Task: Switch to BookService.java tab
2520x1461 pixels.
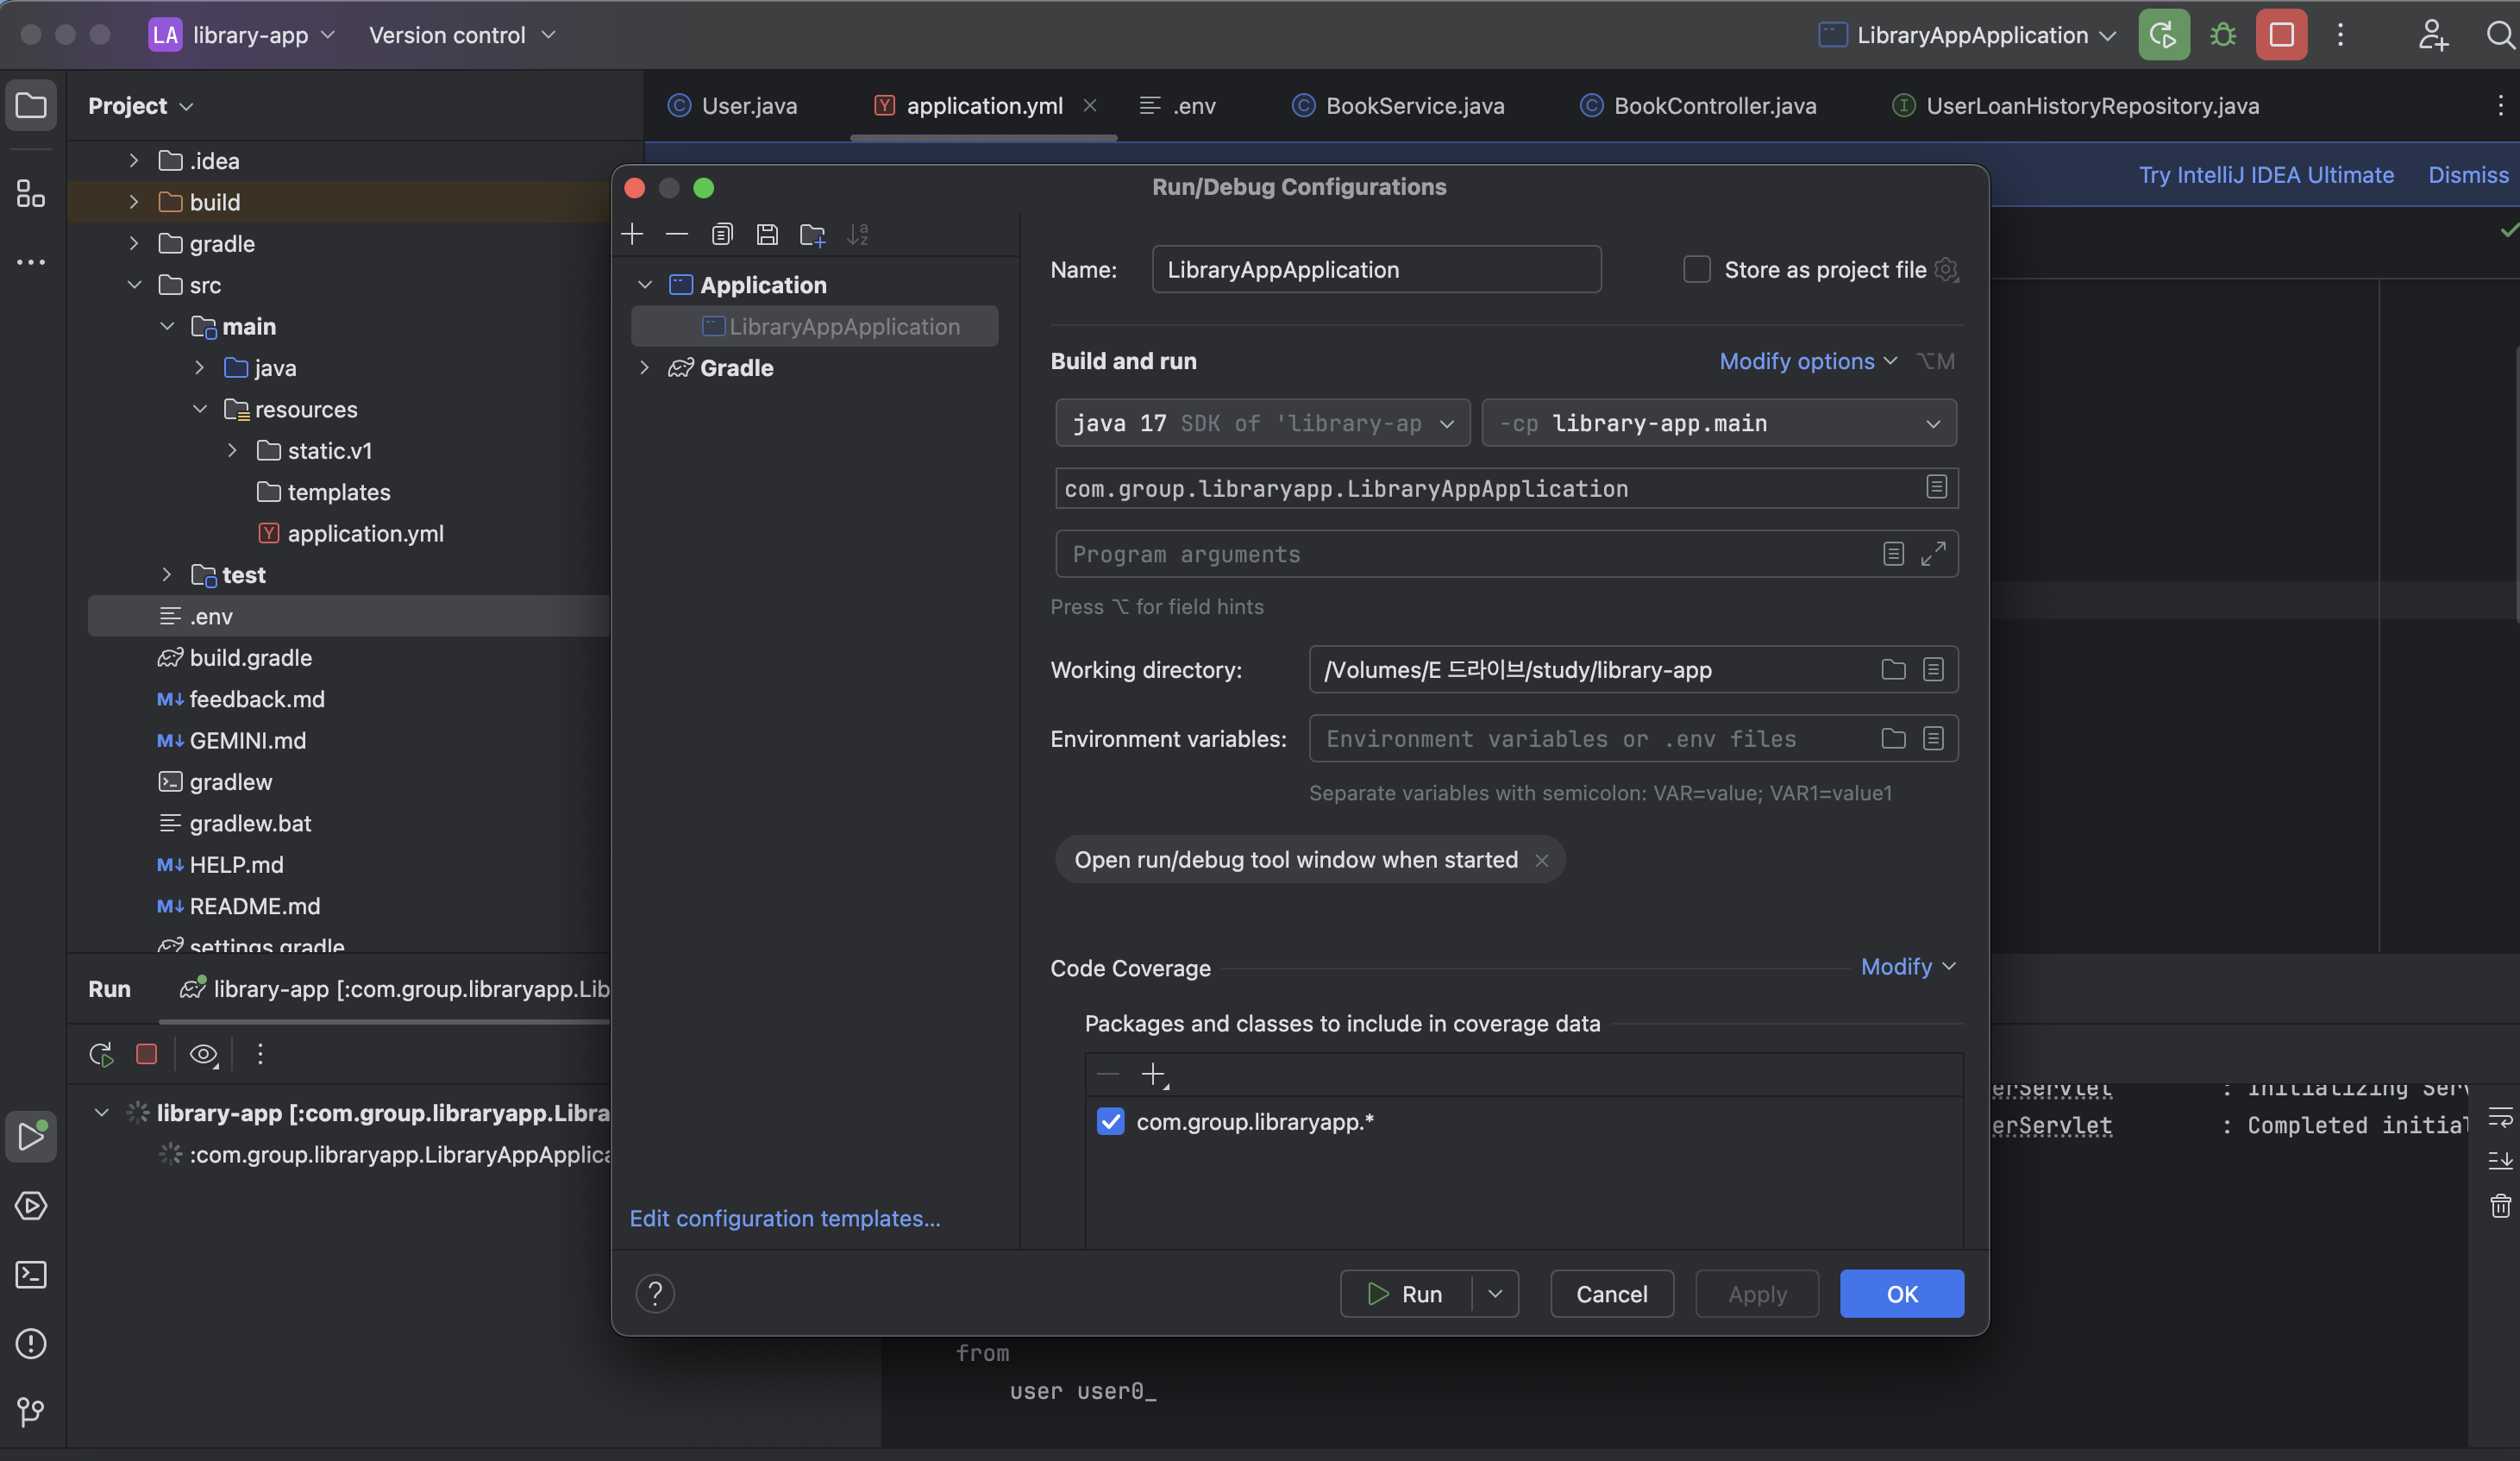Action: pyautogui.click(x=1398, y=105)
